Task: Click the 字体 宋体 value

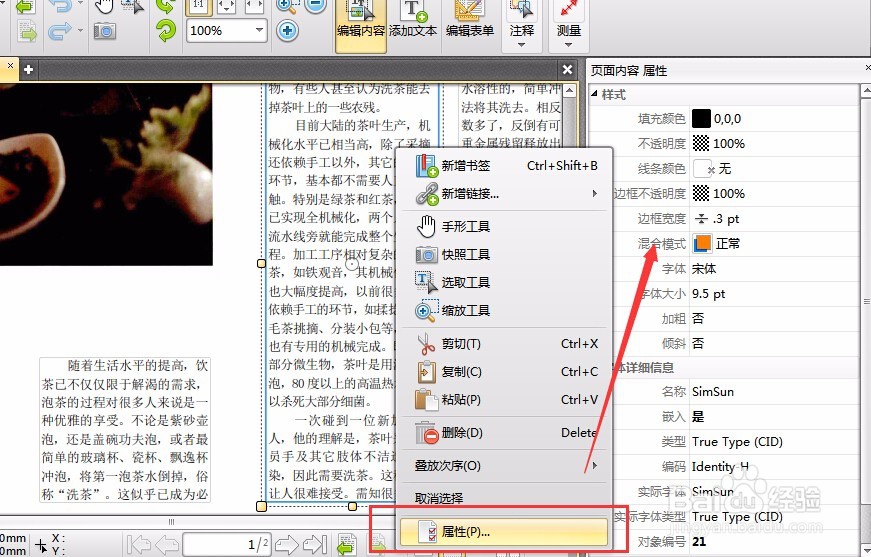Action: tap(704, 269)
